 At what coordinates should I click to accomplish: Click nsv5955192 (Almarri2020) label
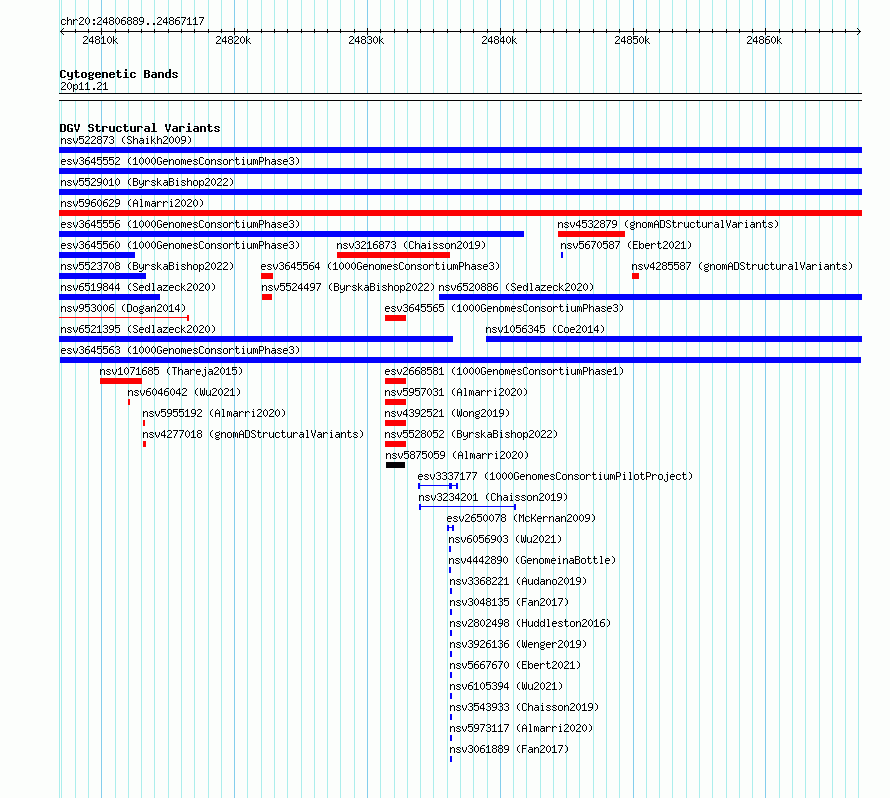(214, 413)
